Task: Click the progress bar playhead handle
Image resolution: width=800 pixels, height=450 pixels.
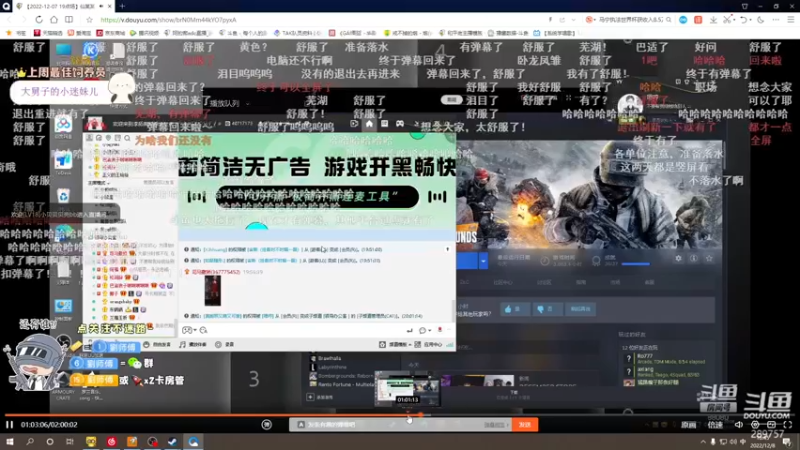Action: [x=420, y=415]
